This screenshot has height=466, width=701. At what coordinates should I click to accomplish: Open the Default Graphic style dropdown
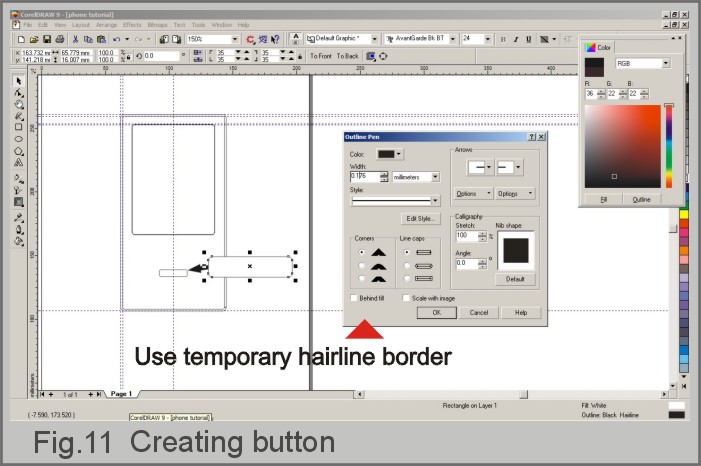coord(375,39)
